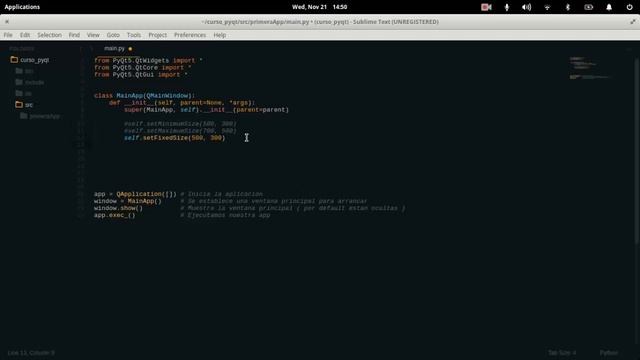
Task: Click the from PyQt5.QtGui import line
Action: click(141, 75)
